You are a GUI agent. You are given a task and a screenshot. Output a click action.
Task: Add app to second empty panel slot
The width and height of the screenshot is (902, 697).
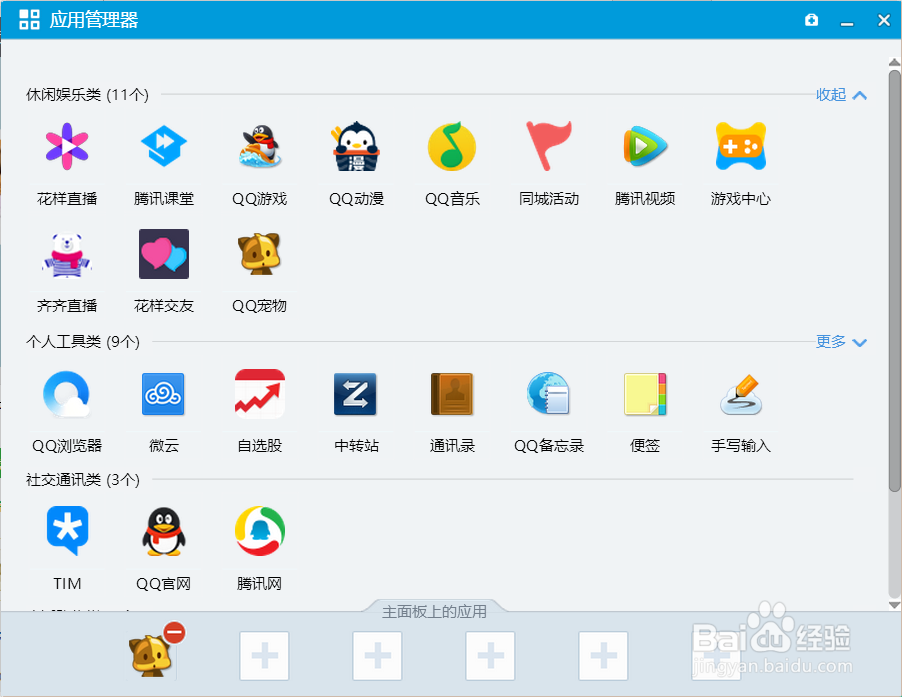click(x=377, y=656)
